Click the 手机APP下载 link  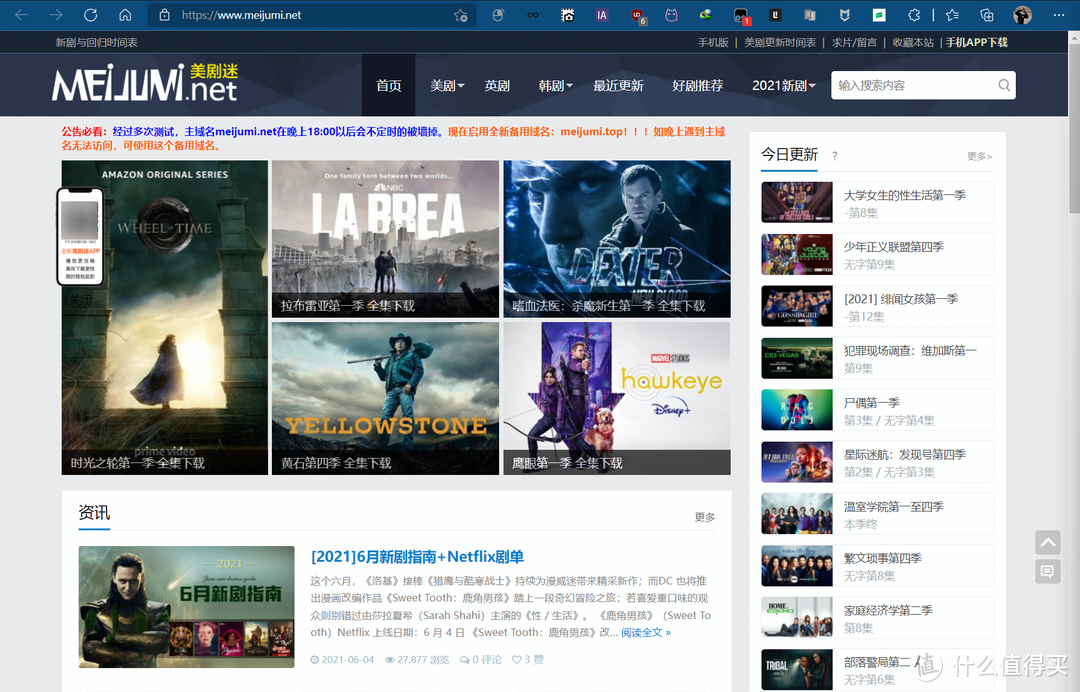point(976,43)
